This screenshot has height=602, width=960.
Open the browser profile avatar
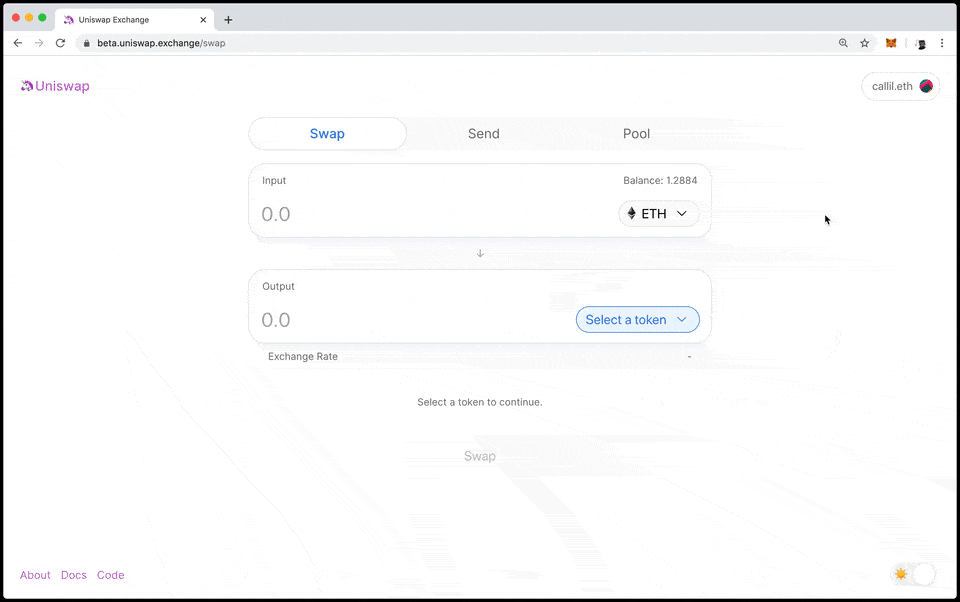pos(920,43)
